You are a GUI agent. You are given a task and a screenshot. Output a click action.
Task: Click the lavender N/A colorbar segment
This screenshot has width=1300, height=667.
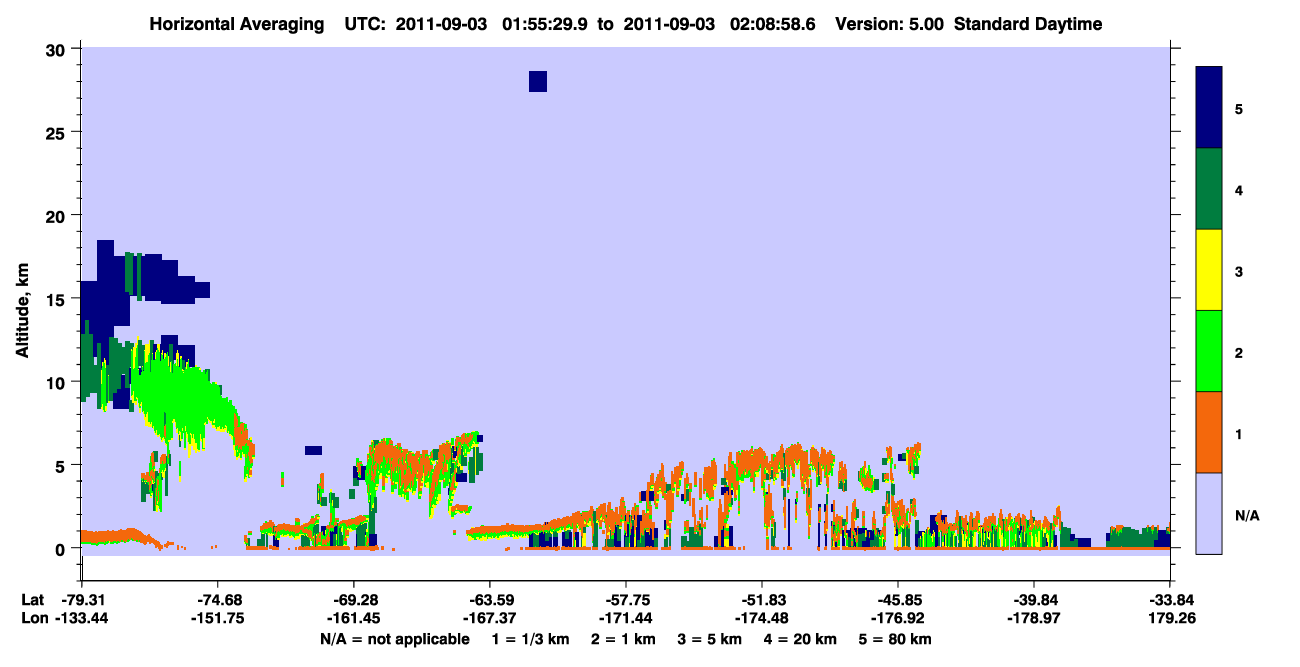[1209, 512]
